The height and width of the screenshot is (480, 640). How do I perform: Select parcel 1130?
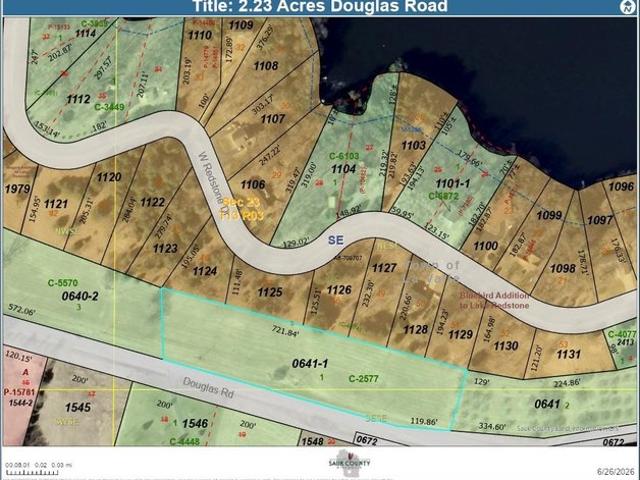506,346
